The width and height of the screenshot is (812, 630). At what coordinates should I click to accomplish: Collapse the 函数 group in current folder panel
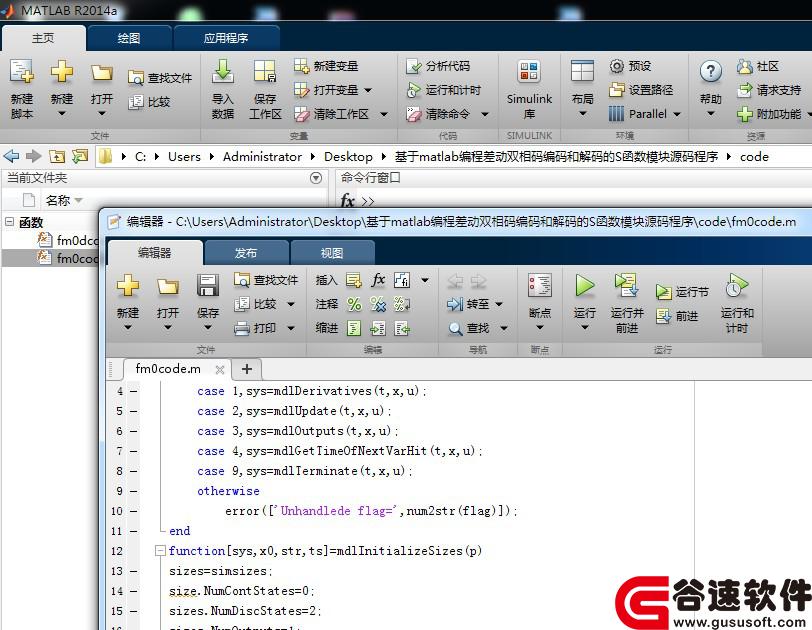click(x=9, y=222)
